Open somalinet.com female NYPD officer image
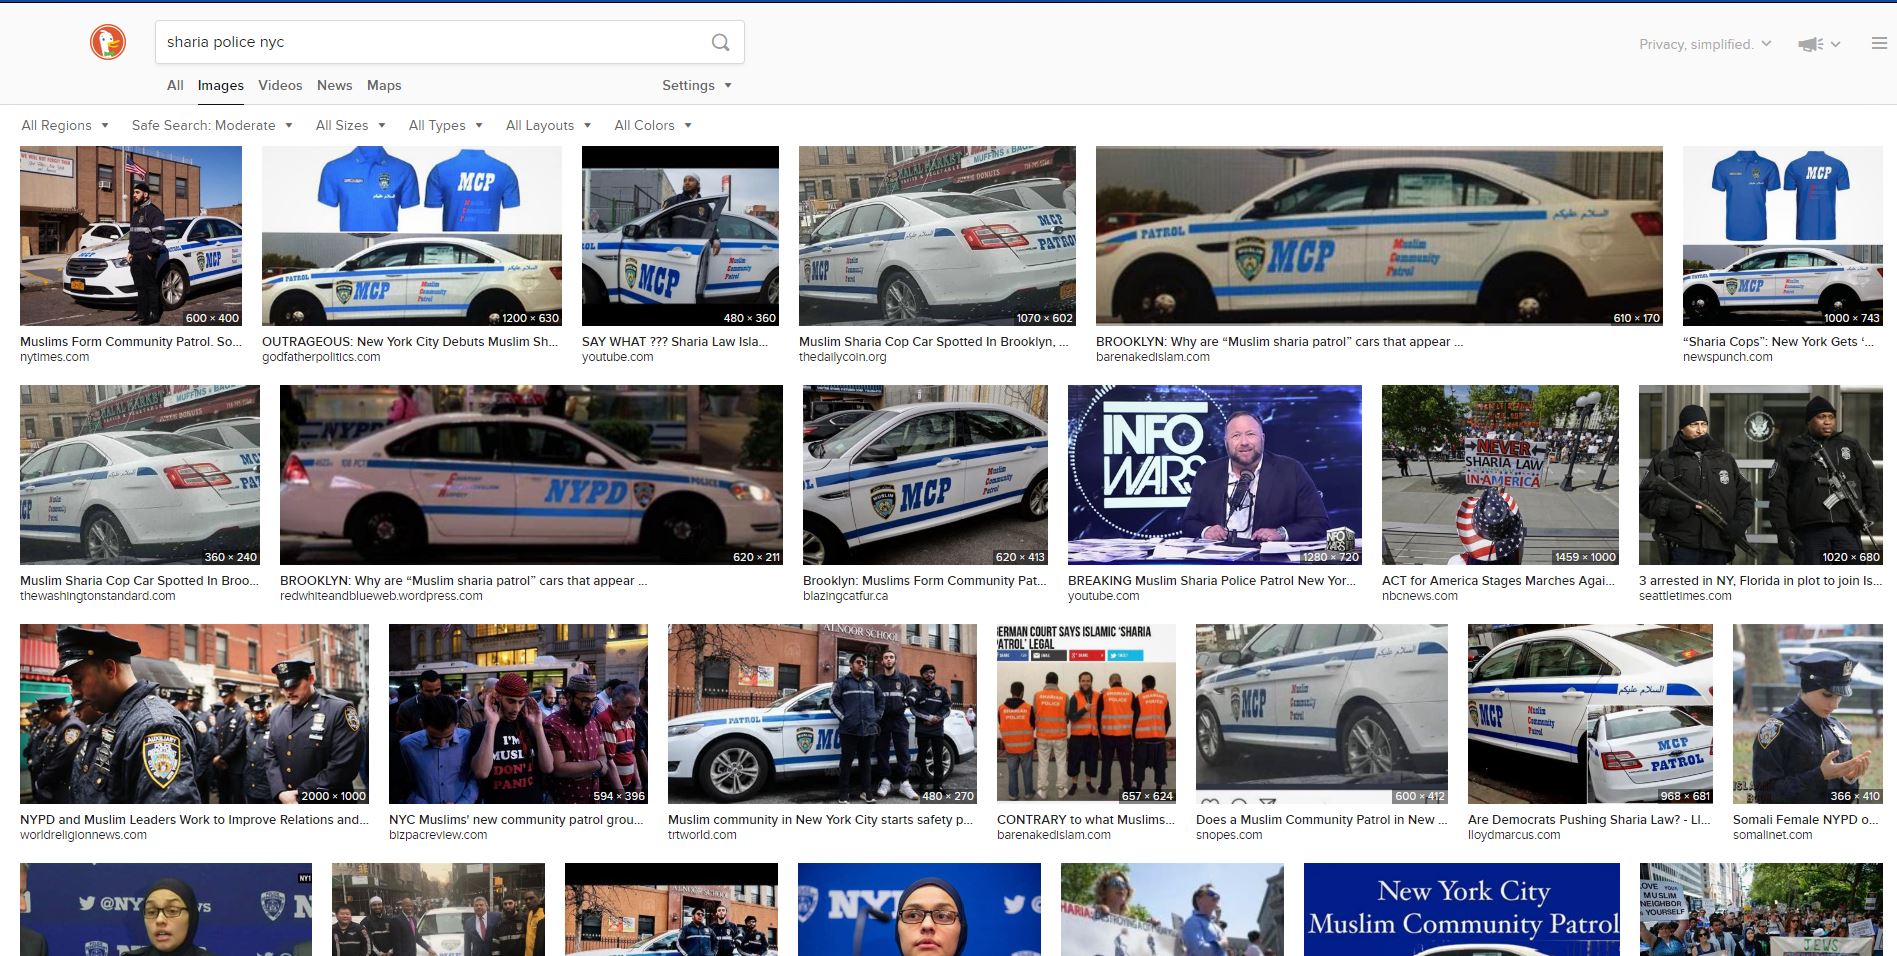The height and width of the screenshot is (956, 1897). tap(1808, 714)
